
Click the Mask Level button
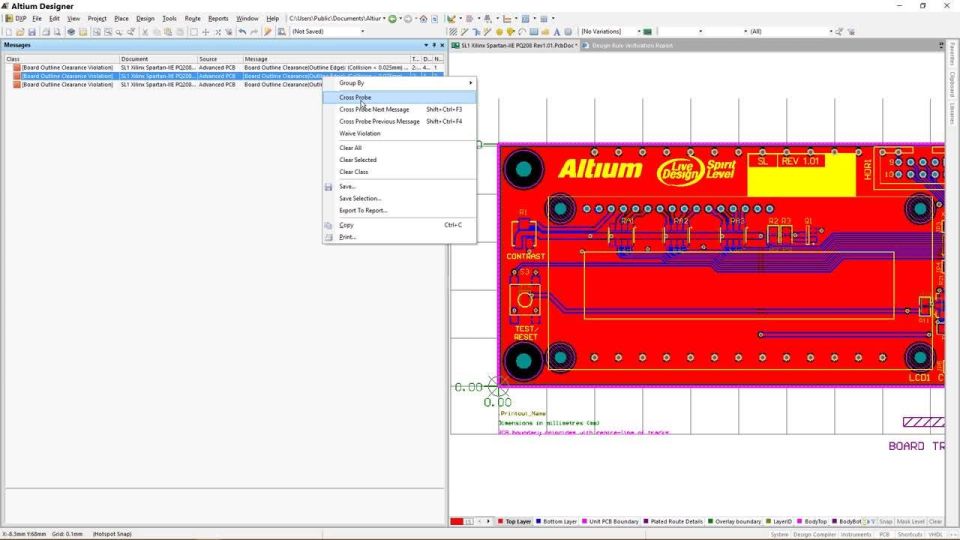point(910,522)
